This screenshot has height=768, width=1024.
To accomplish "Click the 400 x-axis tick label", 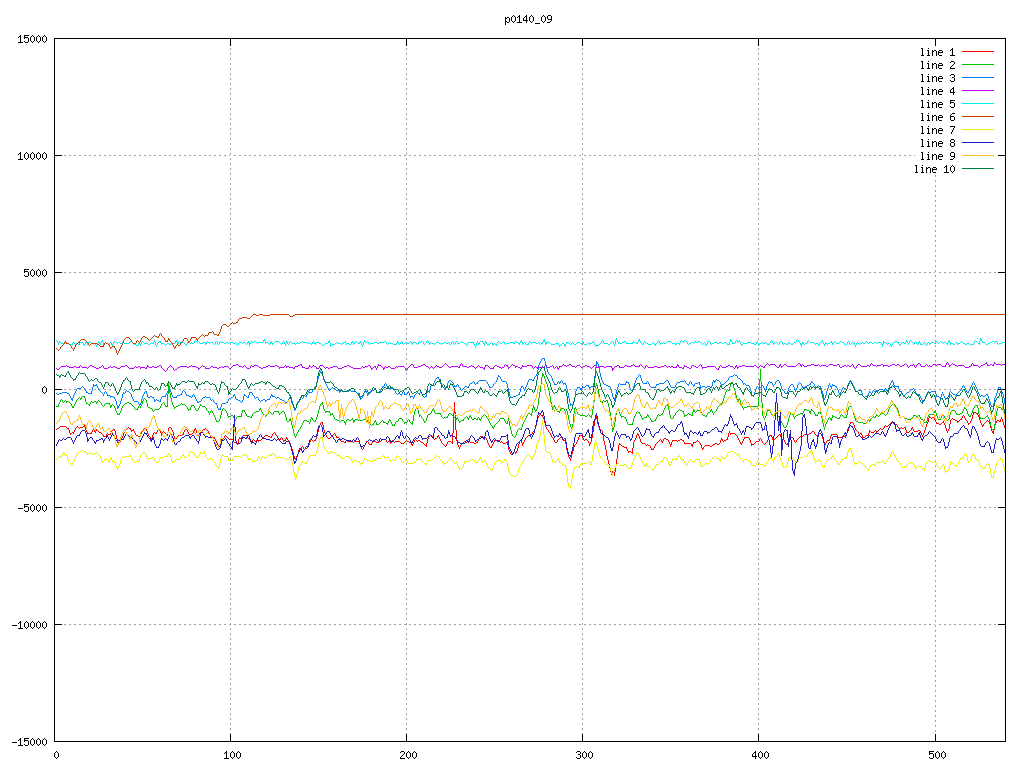I will 759,755.
